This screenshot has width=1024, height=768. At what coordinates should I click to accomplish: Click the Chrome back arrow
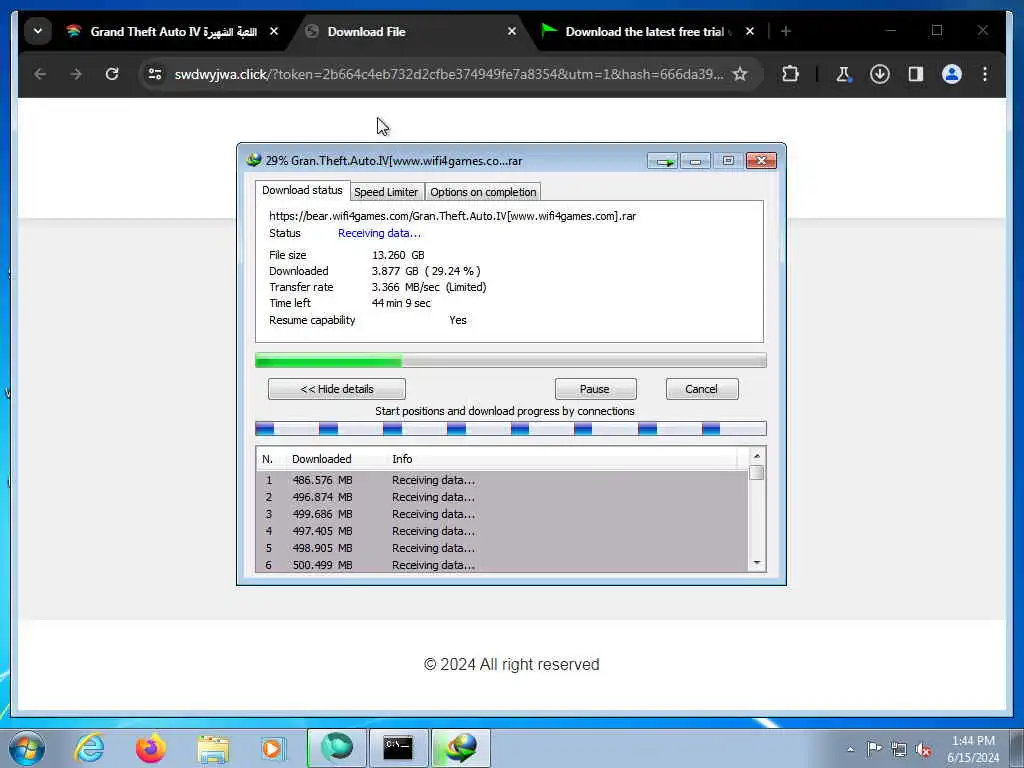tap(40, 74)
